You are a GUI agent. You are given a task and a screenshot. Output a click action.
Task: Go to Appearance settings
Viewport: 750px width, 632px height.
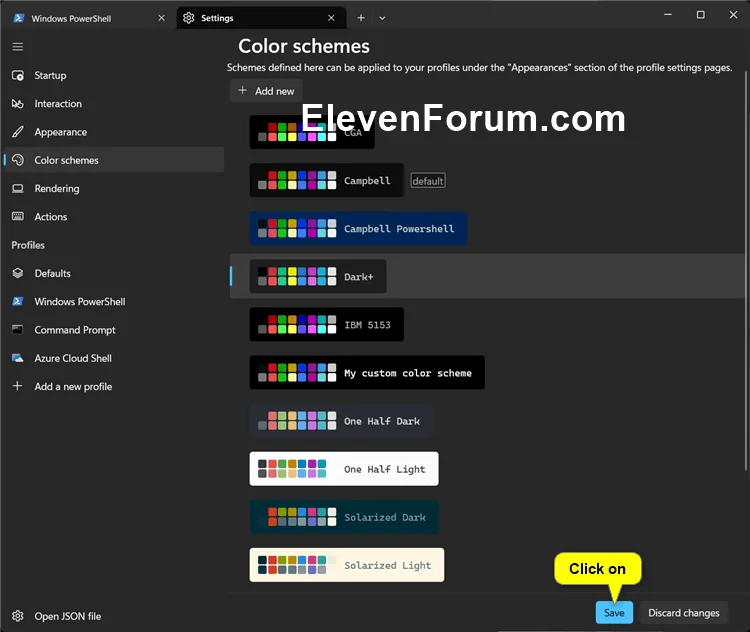(114, 132)
